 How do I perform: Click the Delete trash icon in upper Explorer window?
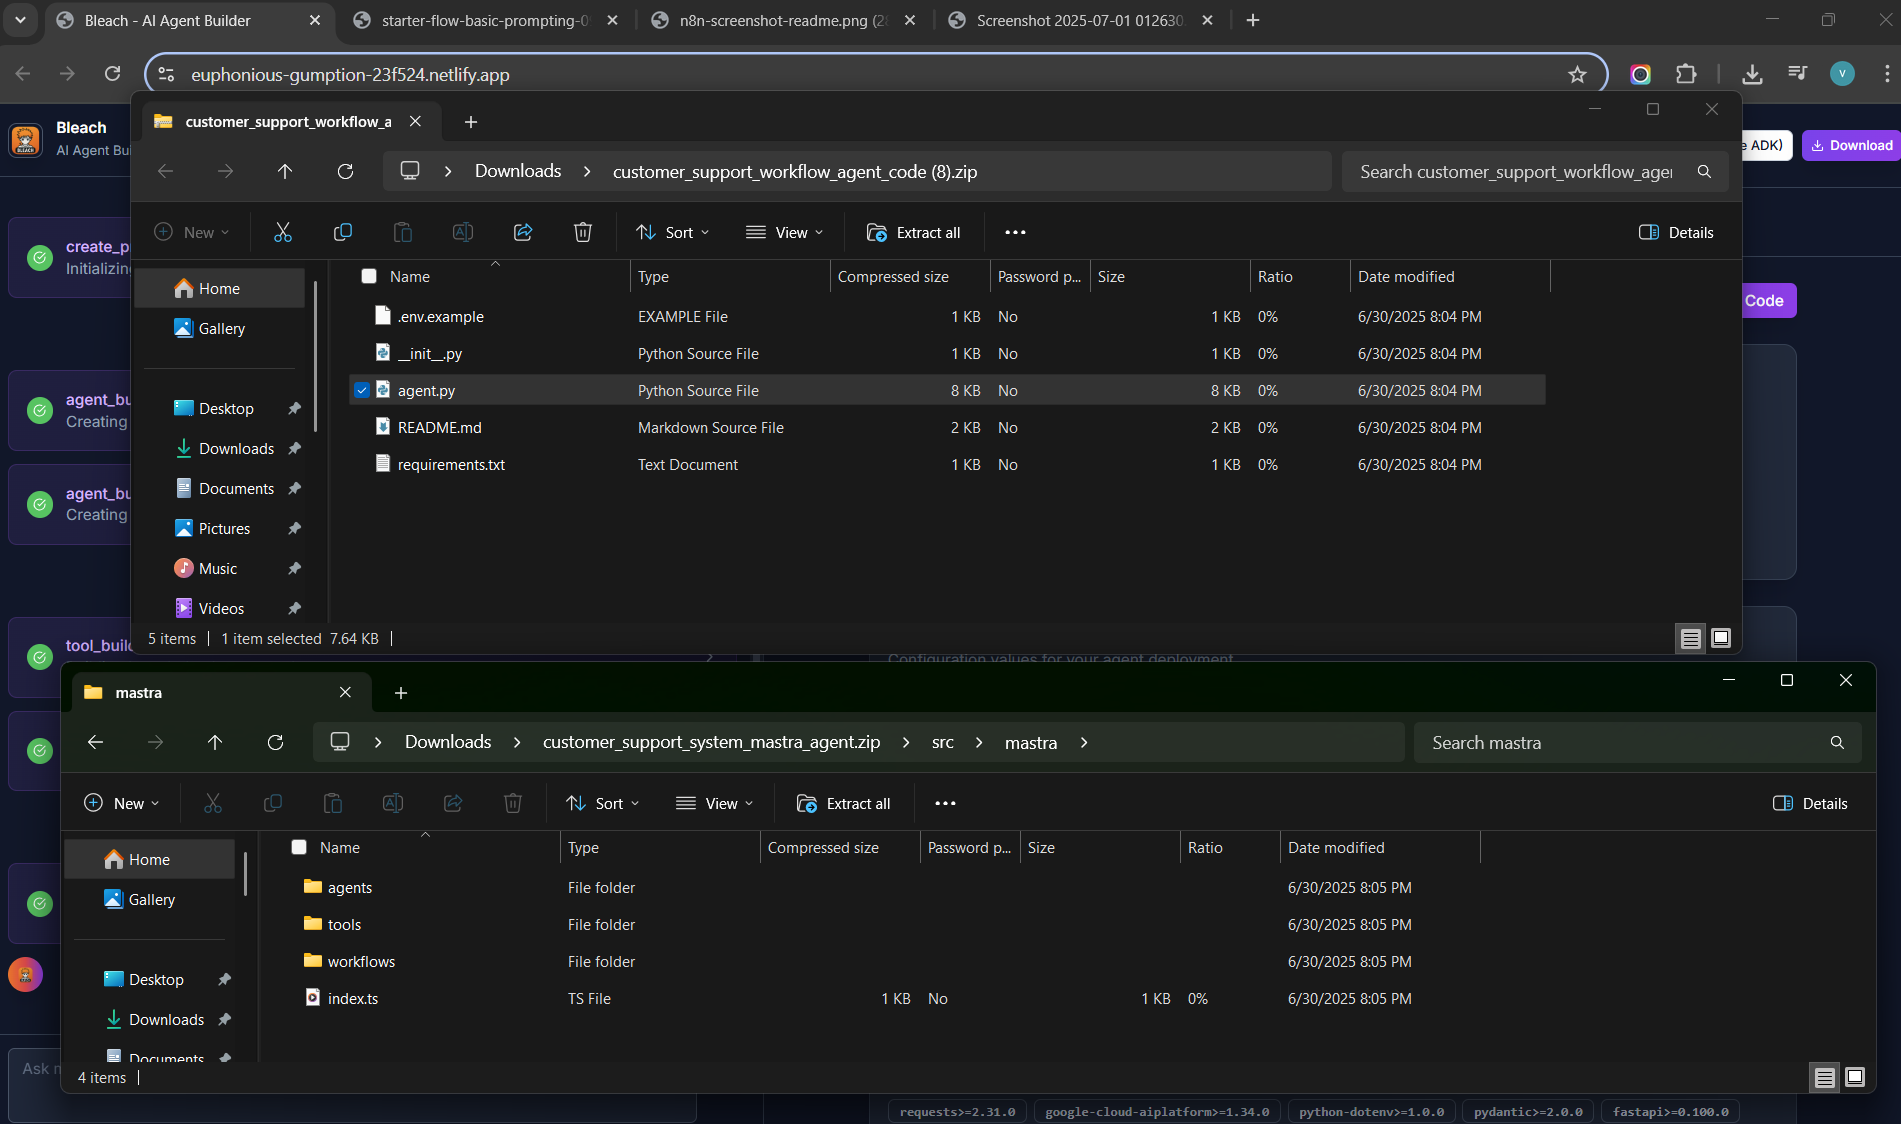pyautogui.click(x=582, y=232)
